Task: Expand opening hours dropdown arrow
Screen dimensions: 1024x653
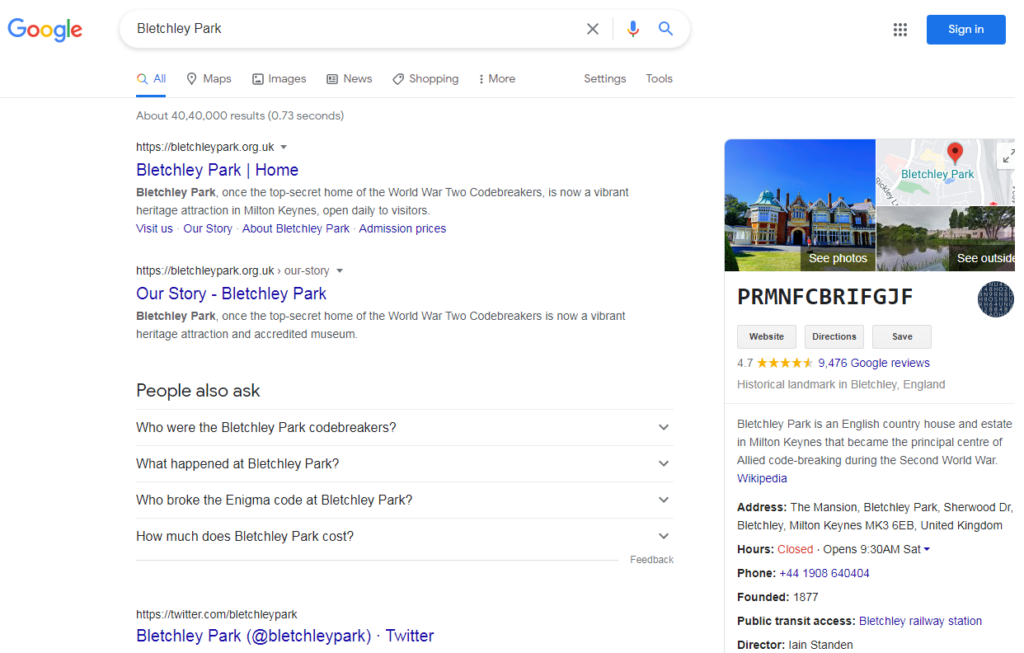Action: 927,550
